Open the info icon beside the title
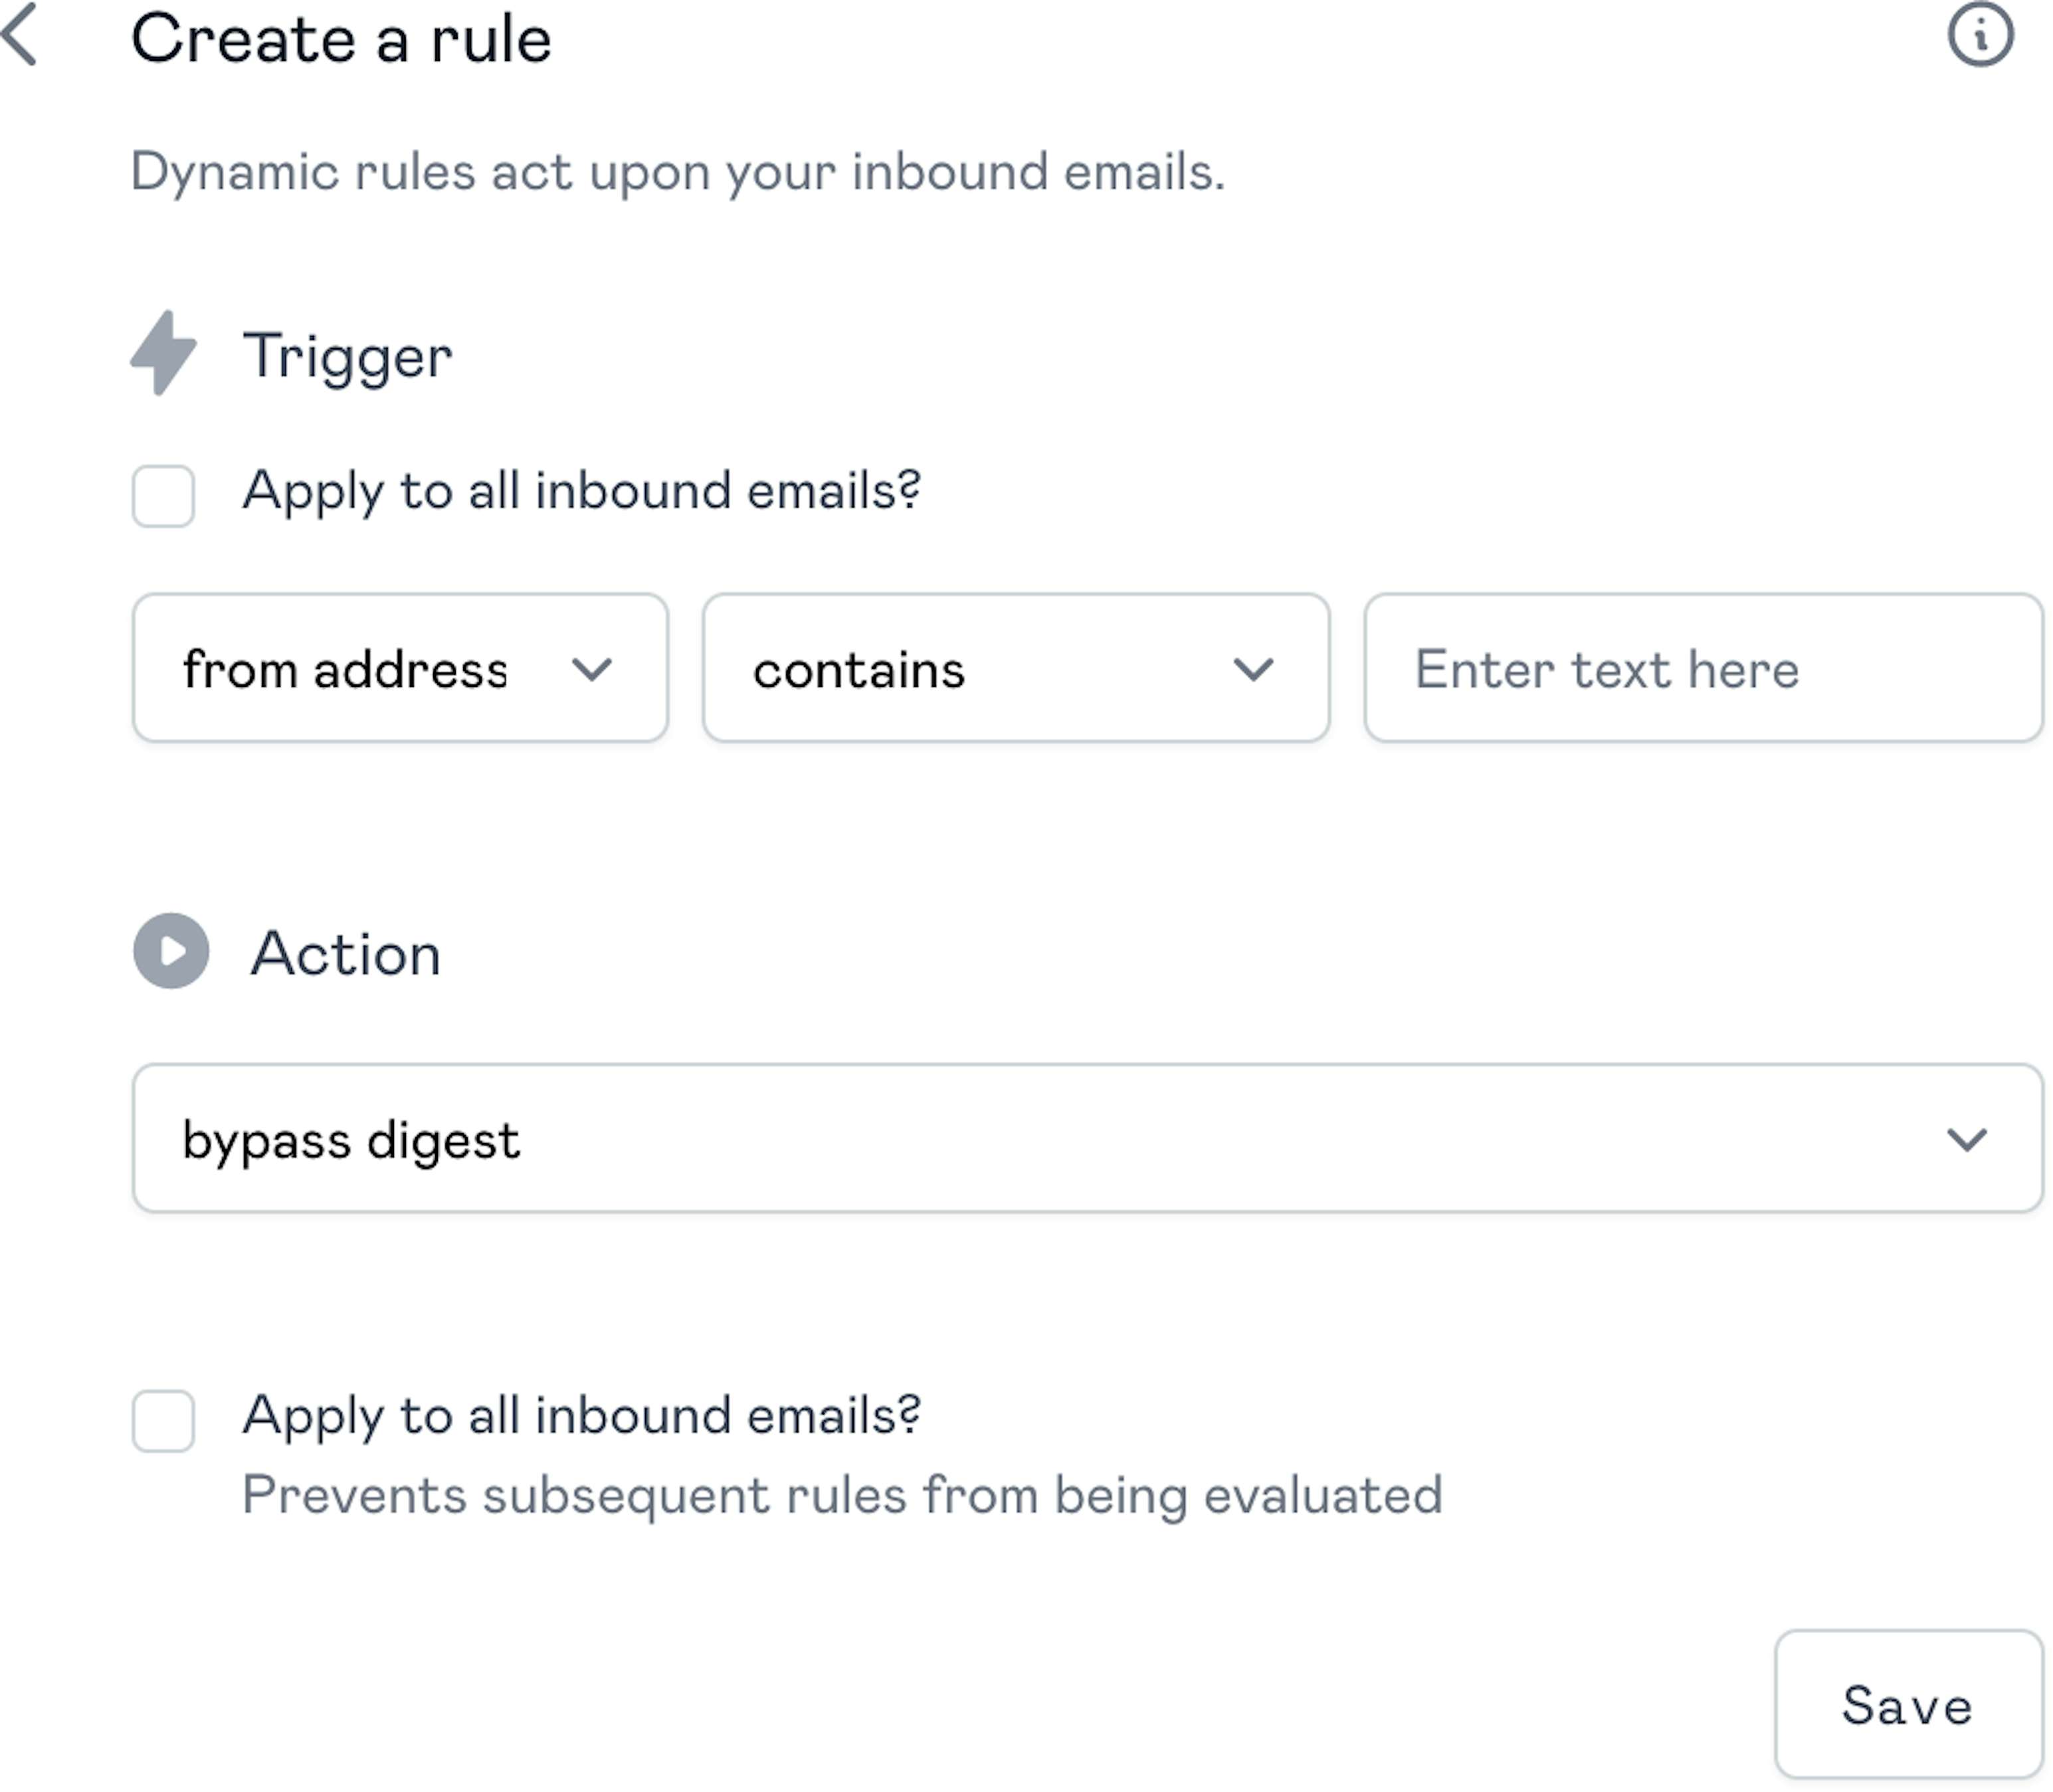The height and width of the screenshot is (1792, 2053). click(x=1980, y=36)
